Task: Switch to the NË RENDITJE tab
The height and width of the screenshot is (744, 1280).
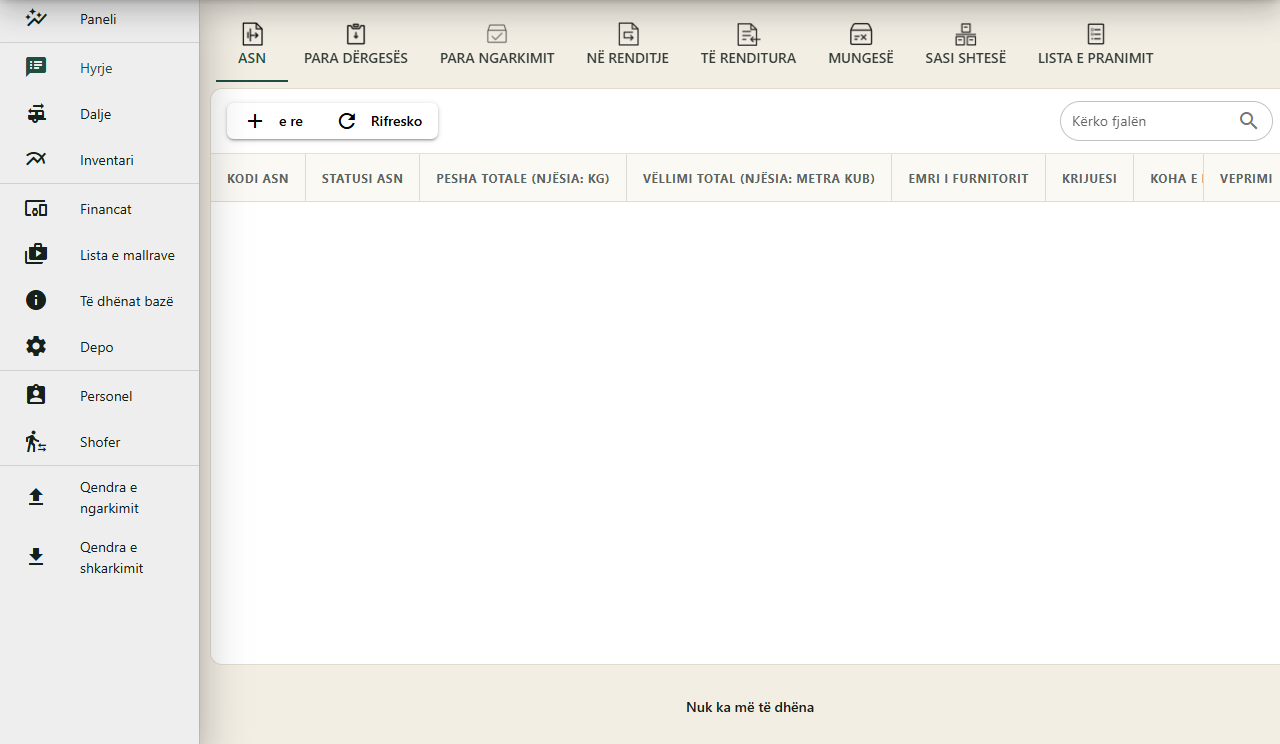Action: click(x=628, y=46)
